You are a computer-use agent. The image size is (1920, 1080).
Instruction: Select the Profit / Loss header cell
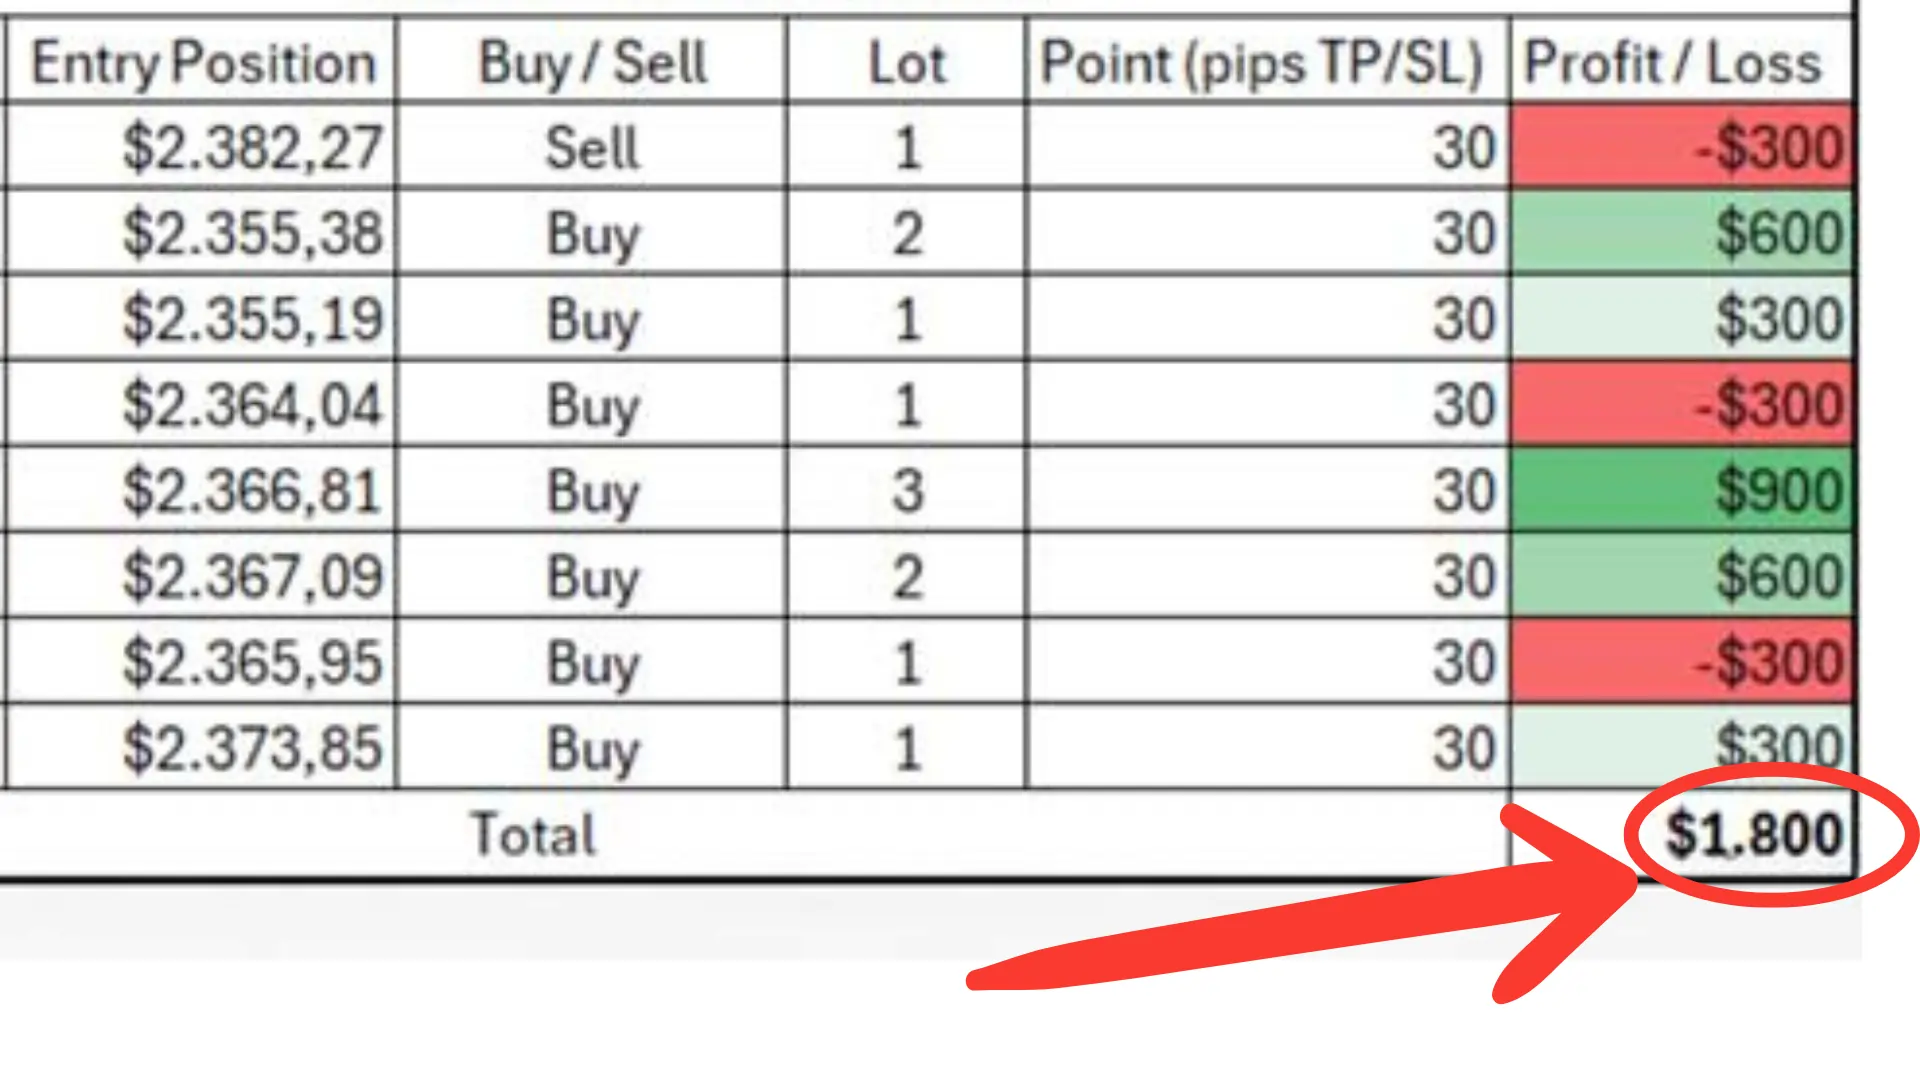[1682, 60]
